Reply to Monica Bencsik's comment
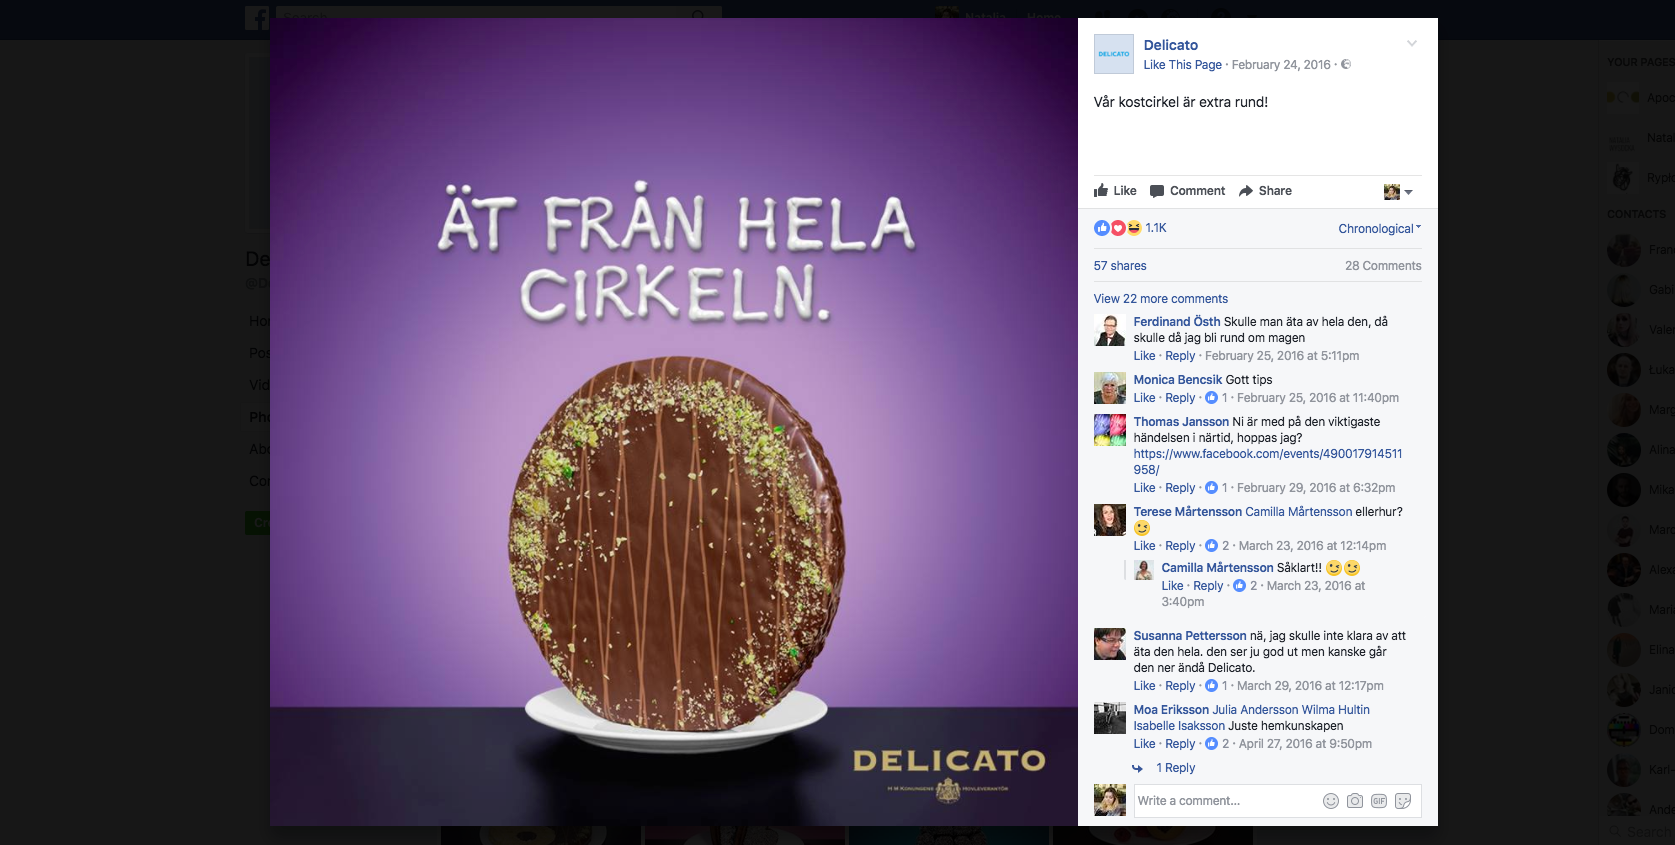The height and width of the screenshot is (845, 1675). pos(1180,398)
